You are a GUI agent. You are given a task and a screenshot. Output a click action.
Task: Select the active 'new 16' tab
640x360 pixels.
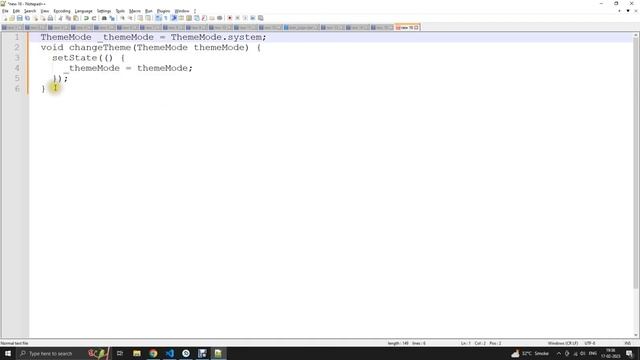pos(407,27)
